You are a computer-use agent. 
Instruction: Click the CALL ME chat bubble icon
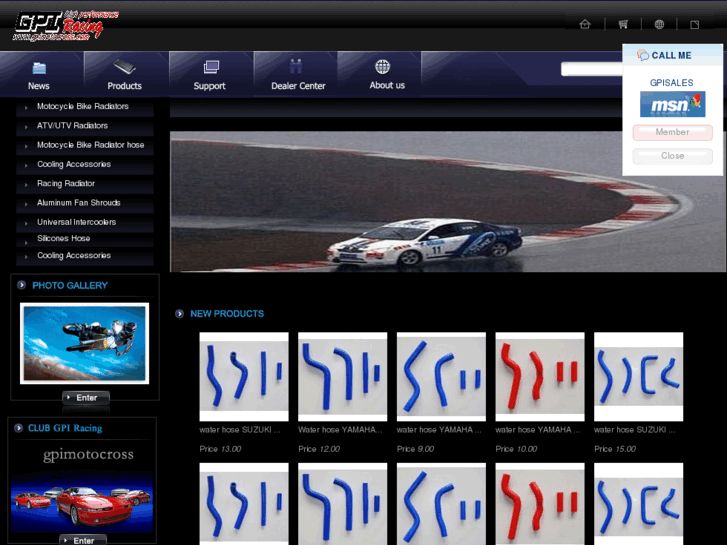point(643,55)
